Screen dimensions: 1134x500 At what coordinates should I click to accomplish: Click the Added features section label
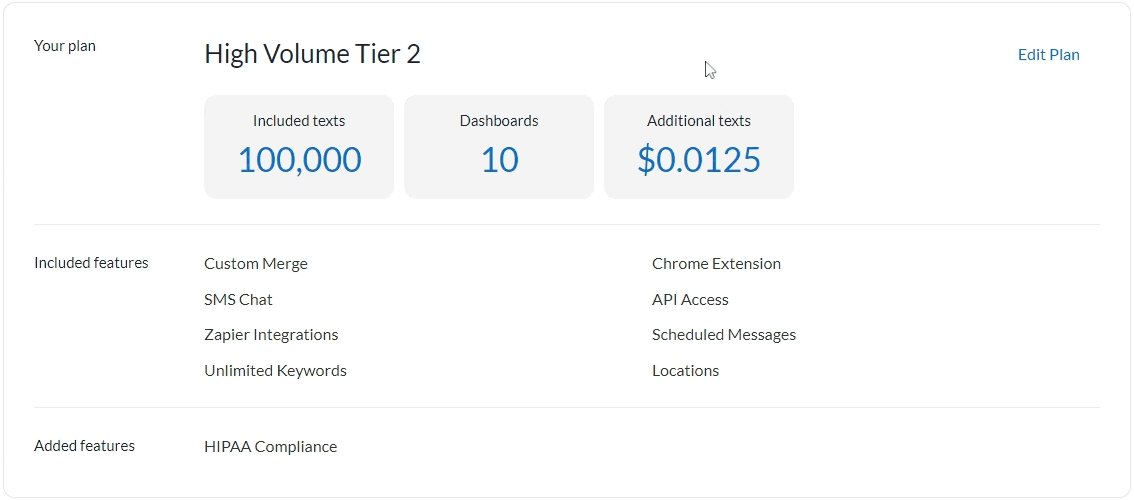[x=84, y=446]
